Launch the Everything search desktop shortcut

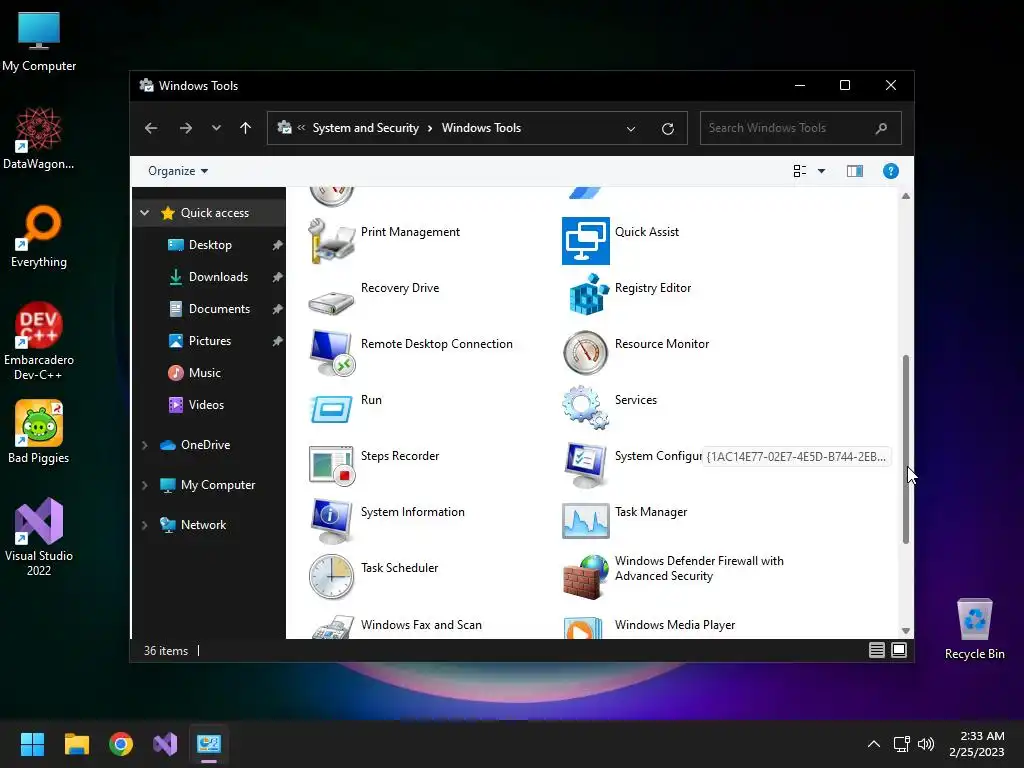point(39,237)
